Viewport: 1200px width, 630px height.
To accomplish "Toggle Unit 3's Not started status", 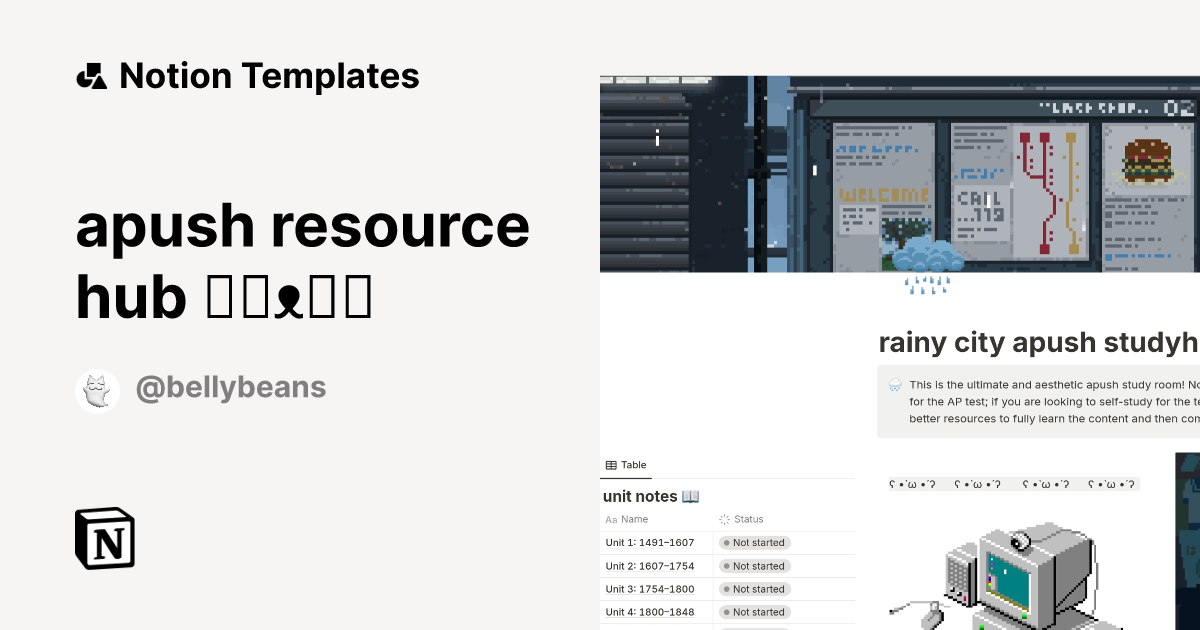I will (754, 589).
